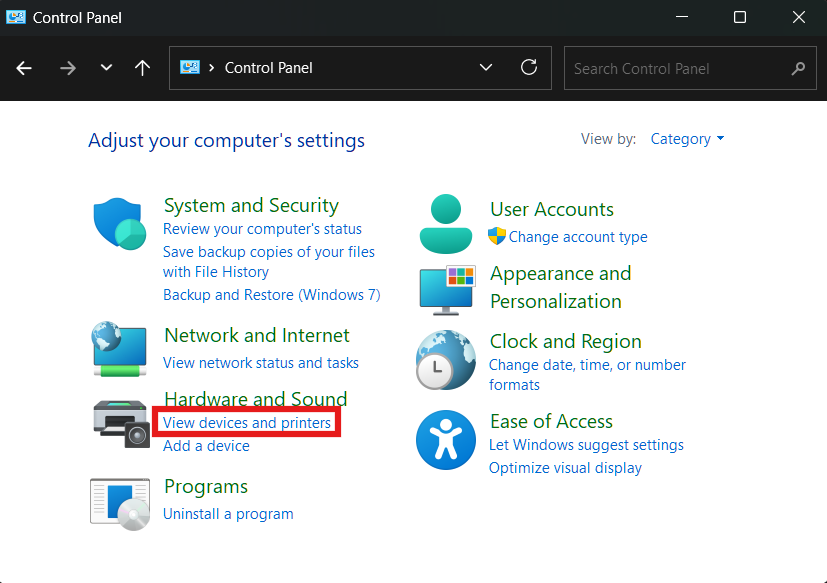The image size is (827, 583).
Task: Expand the recent locations chevron
Action: tap(106, 68)
